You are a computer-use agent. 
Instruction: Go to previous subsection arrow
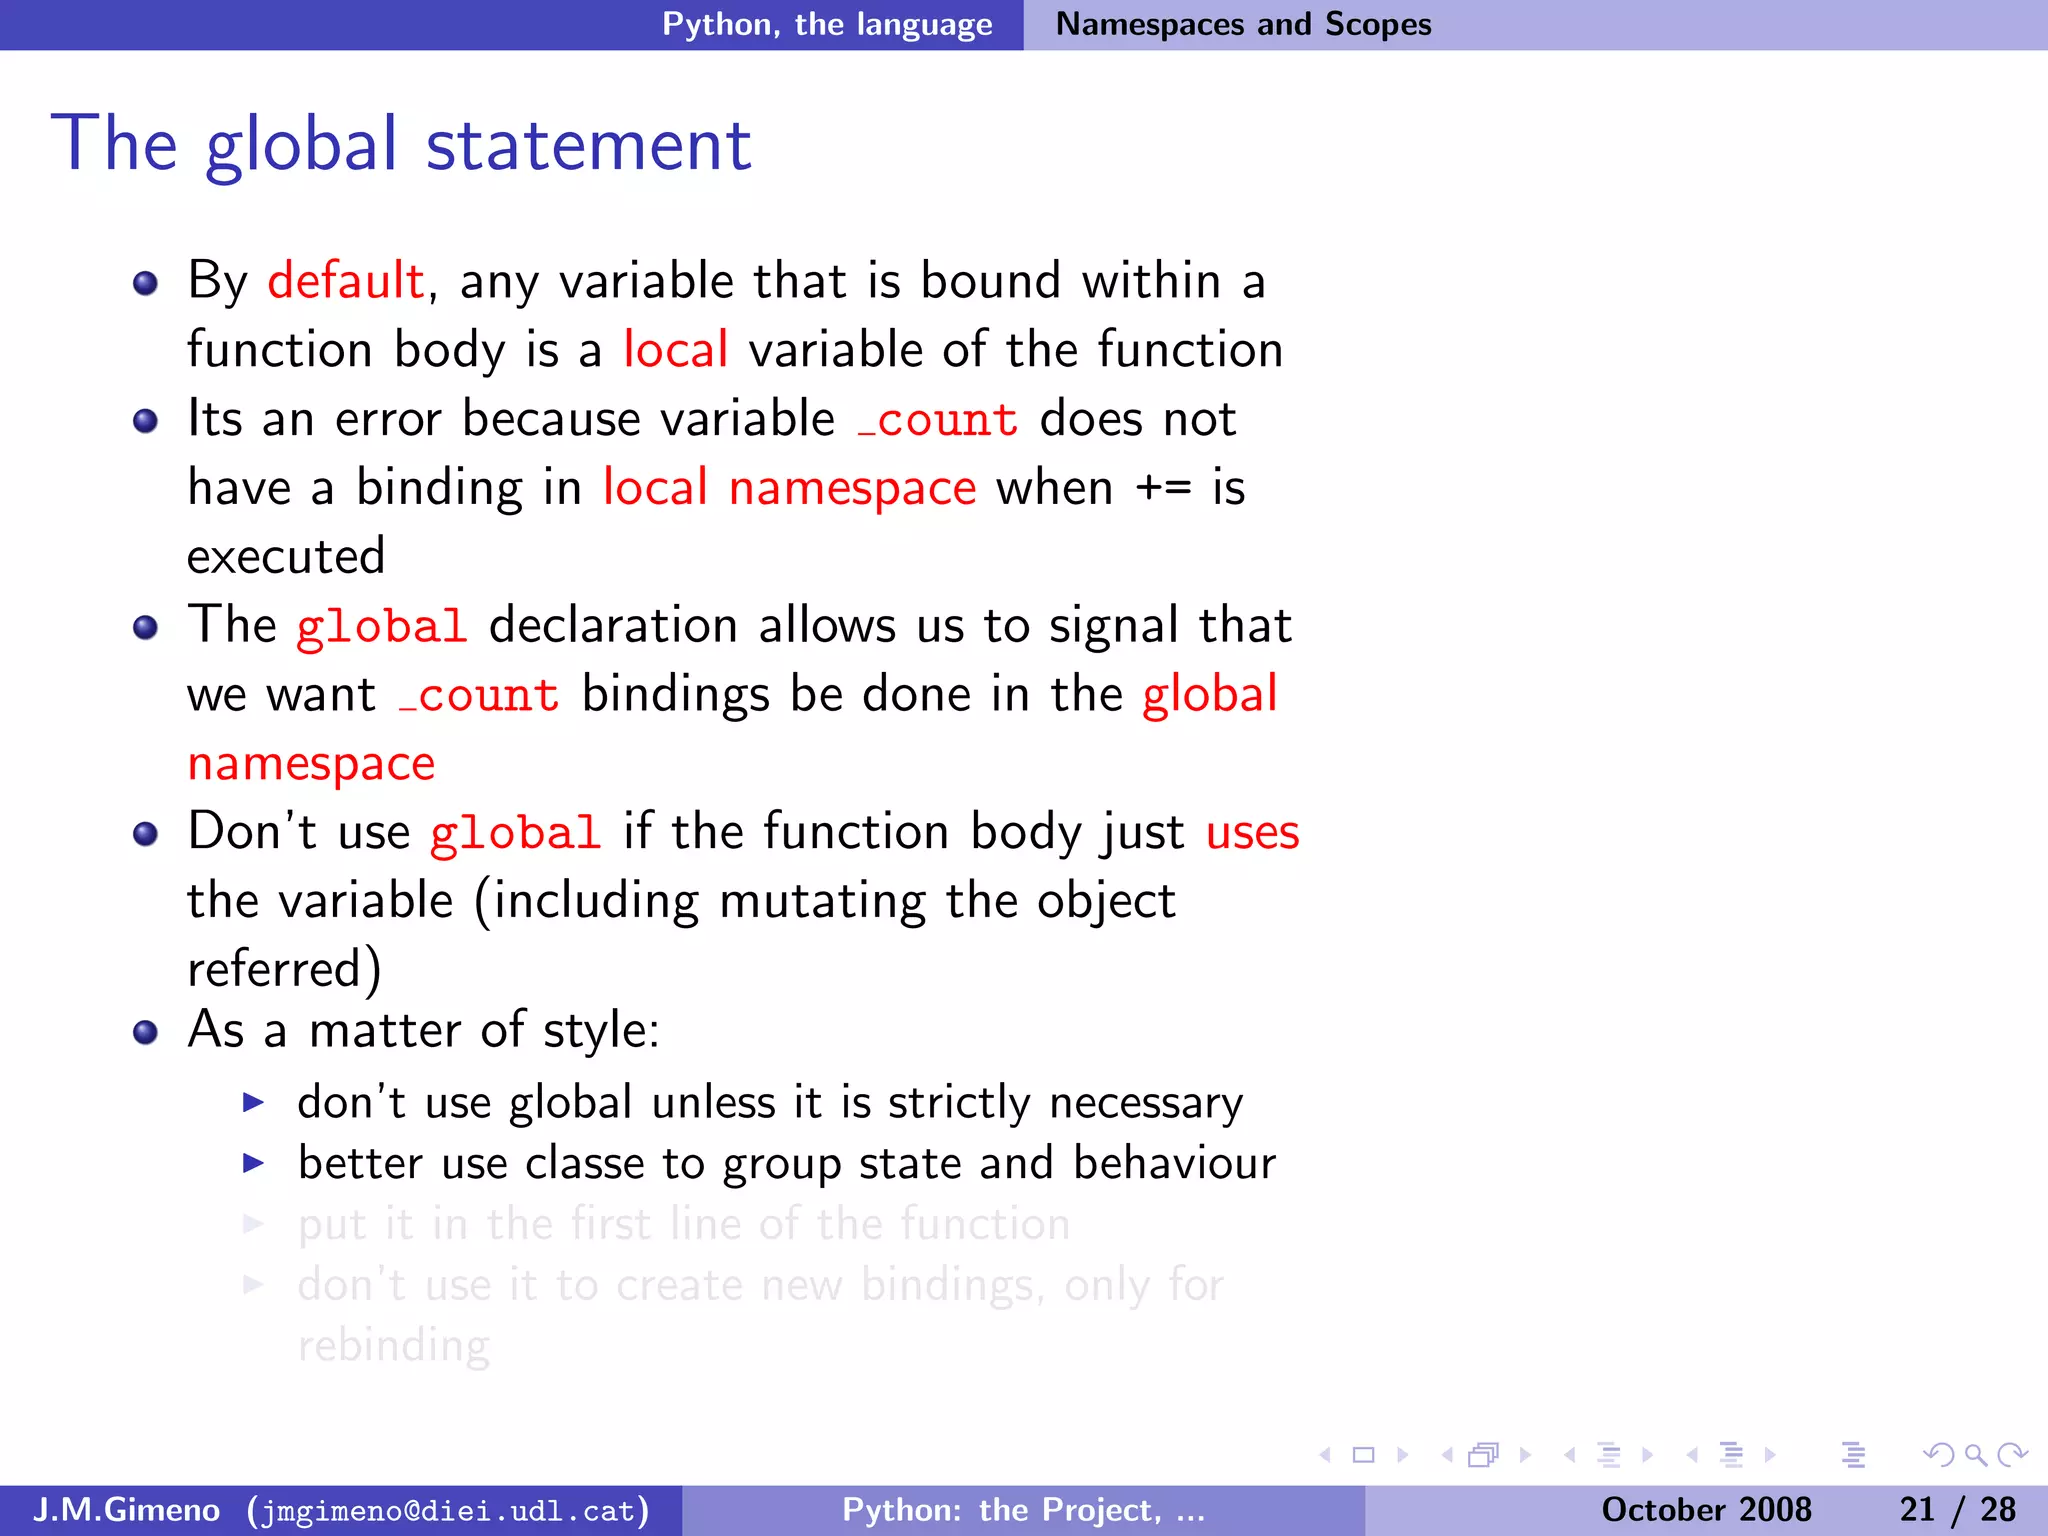1570,1455
